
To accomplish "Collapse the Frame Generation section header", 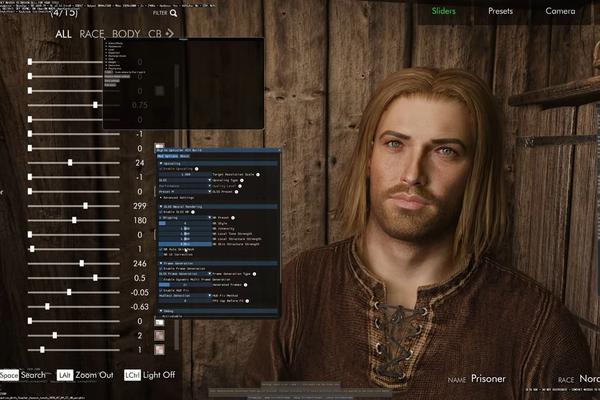I will coord(218,263).
